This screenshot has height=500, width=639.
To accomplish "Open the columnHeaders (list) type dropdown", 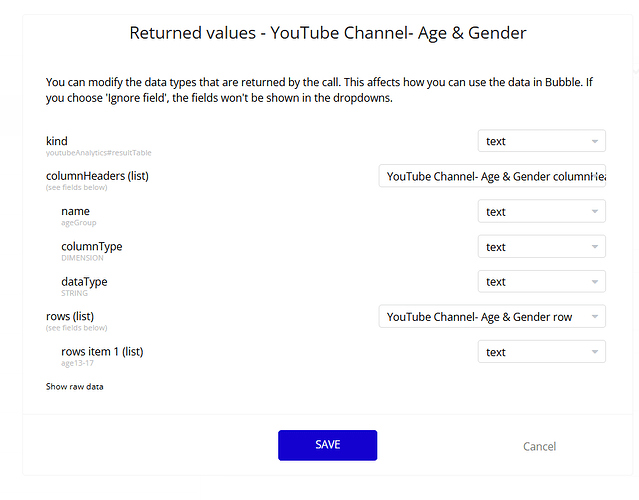I will coord(492,176).
